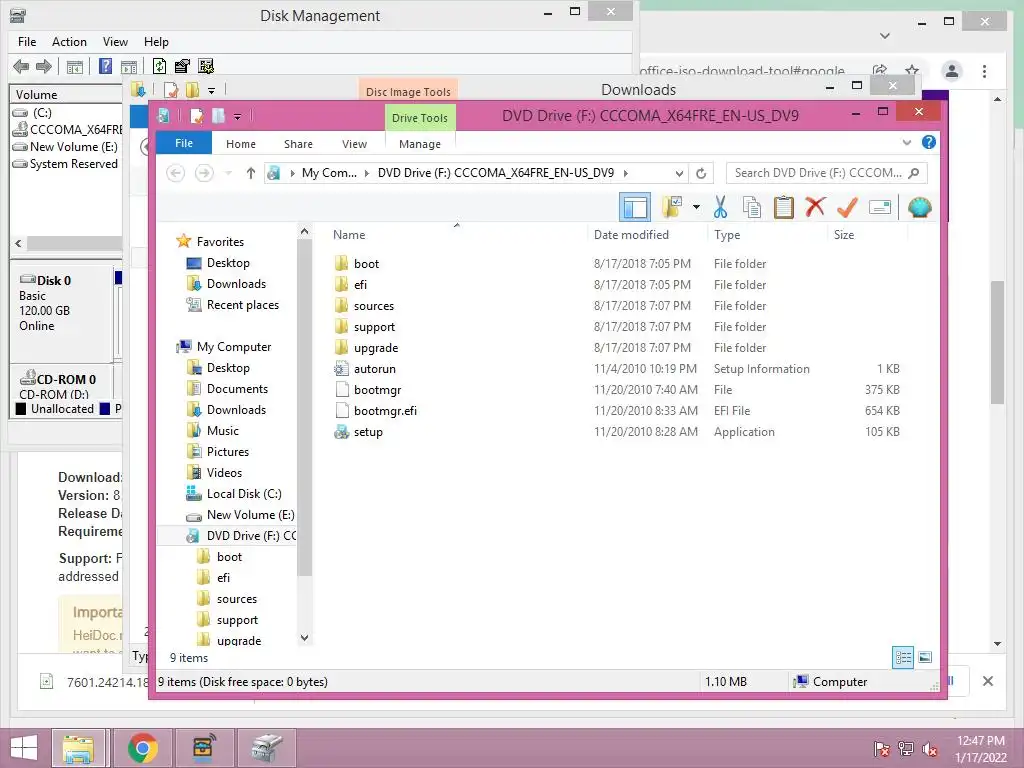Open the File tab in DVD Drive window

[x=184, y=143]
